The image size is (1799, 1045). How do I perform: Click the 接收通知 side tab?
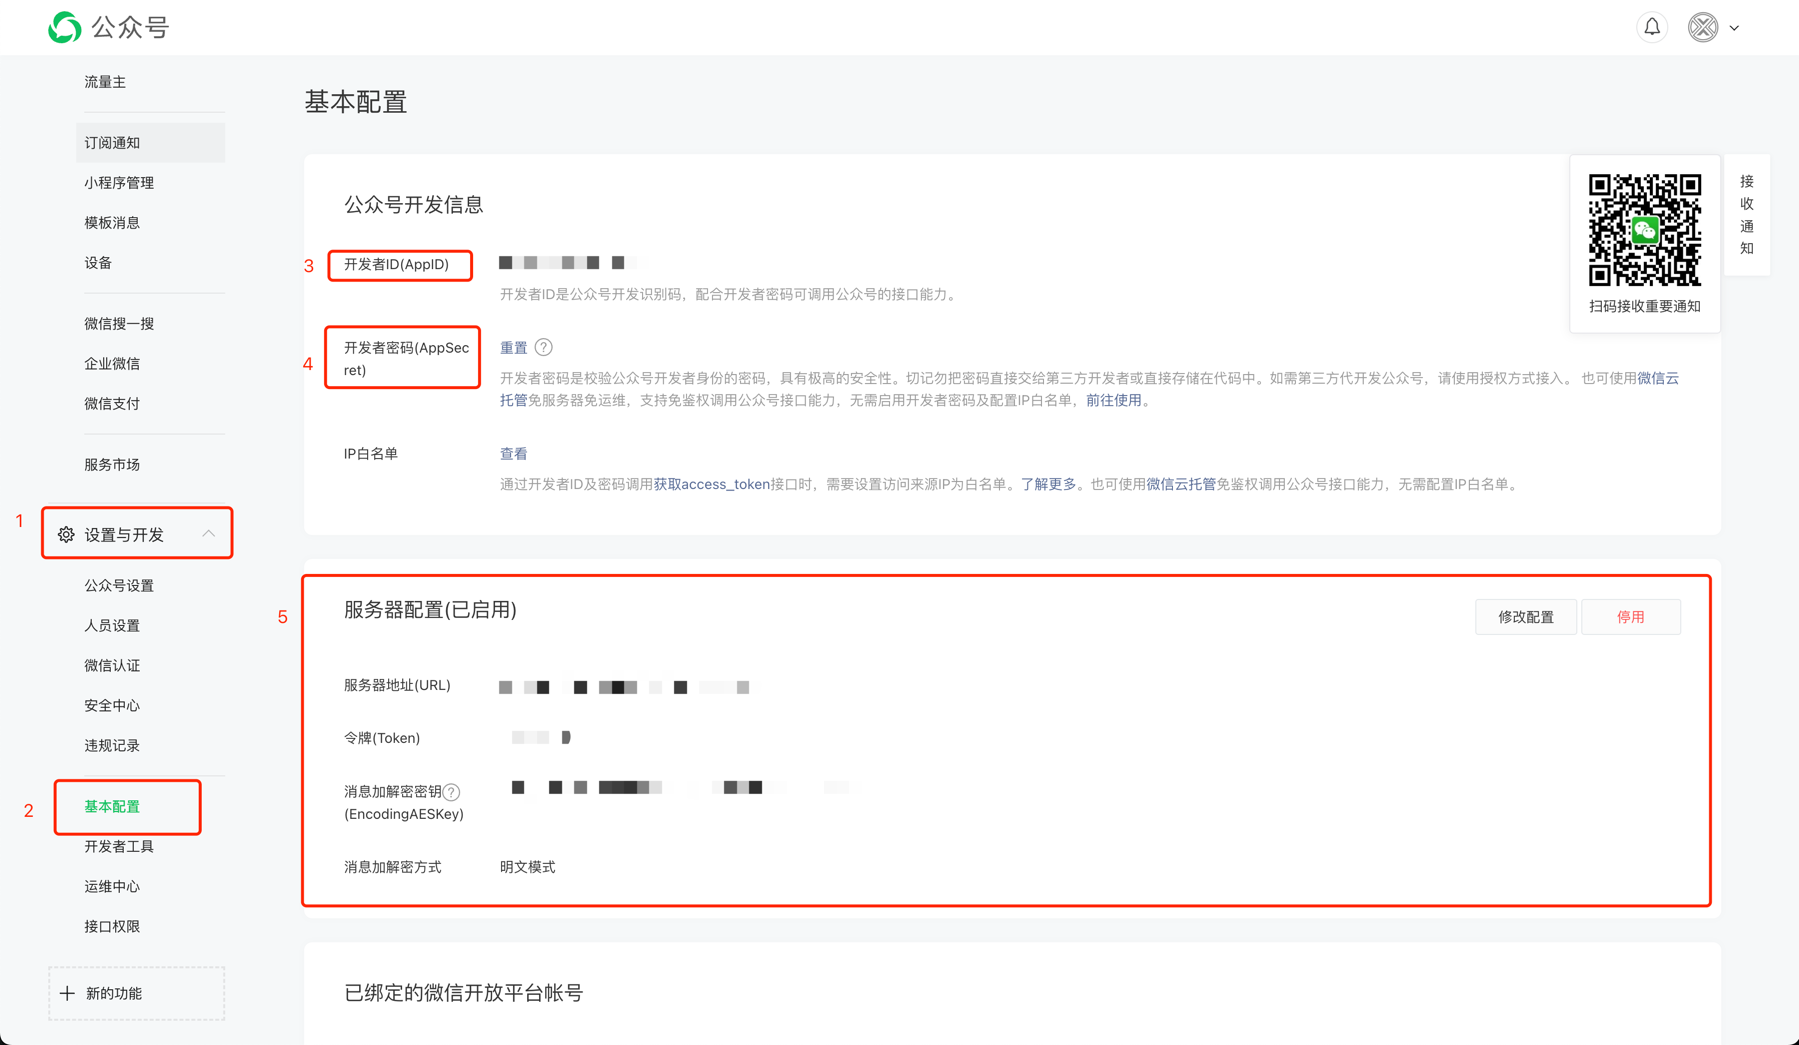(1747, 214)
